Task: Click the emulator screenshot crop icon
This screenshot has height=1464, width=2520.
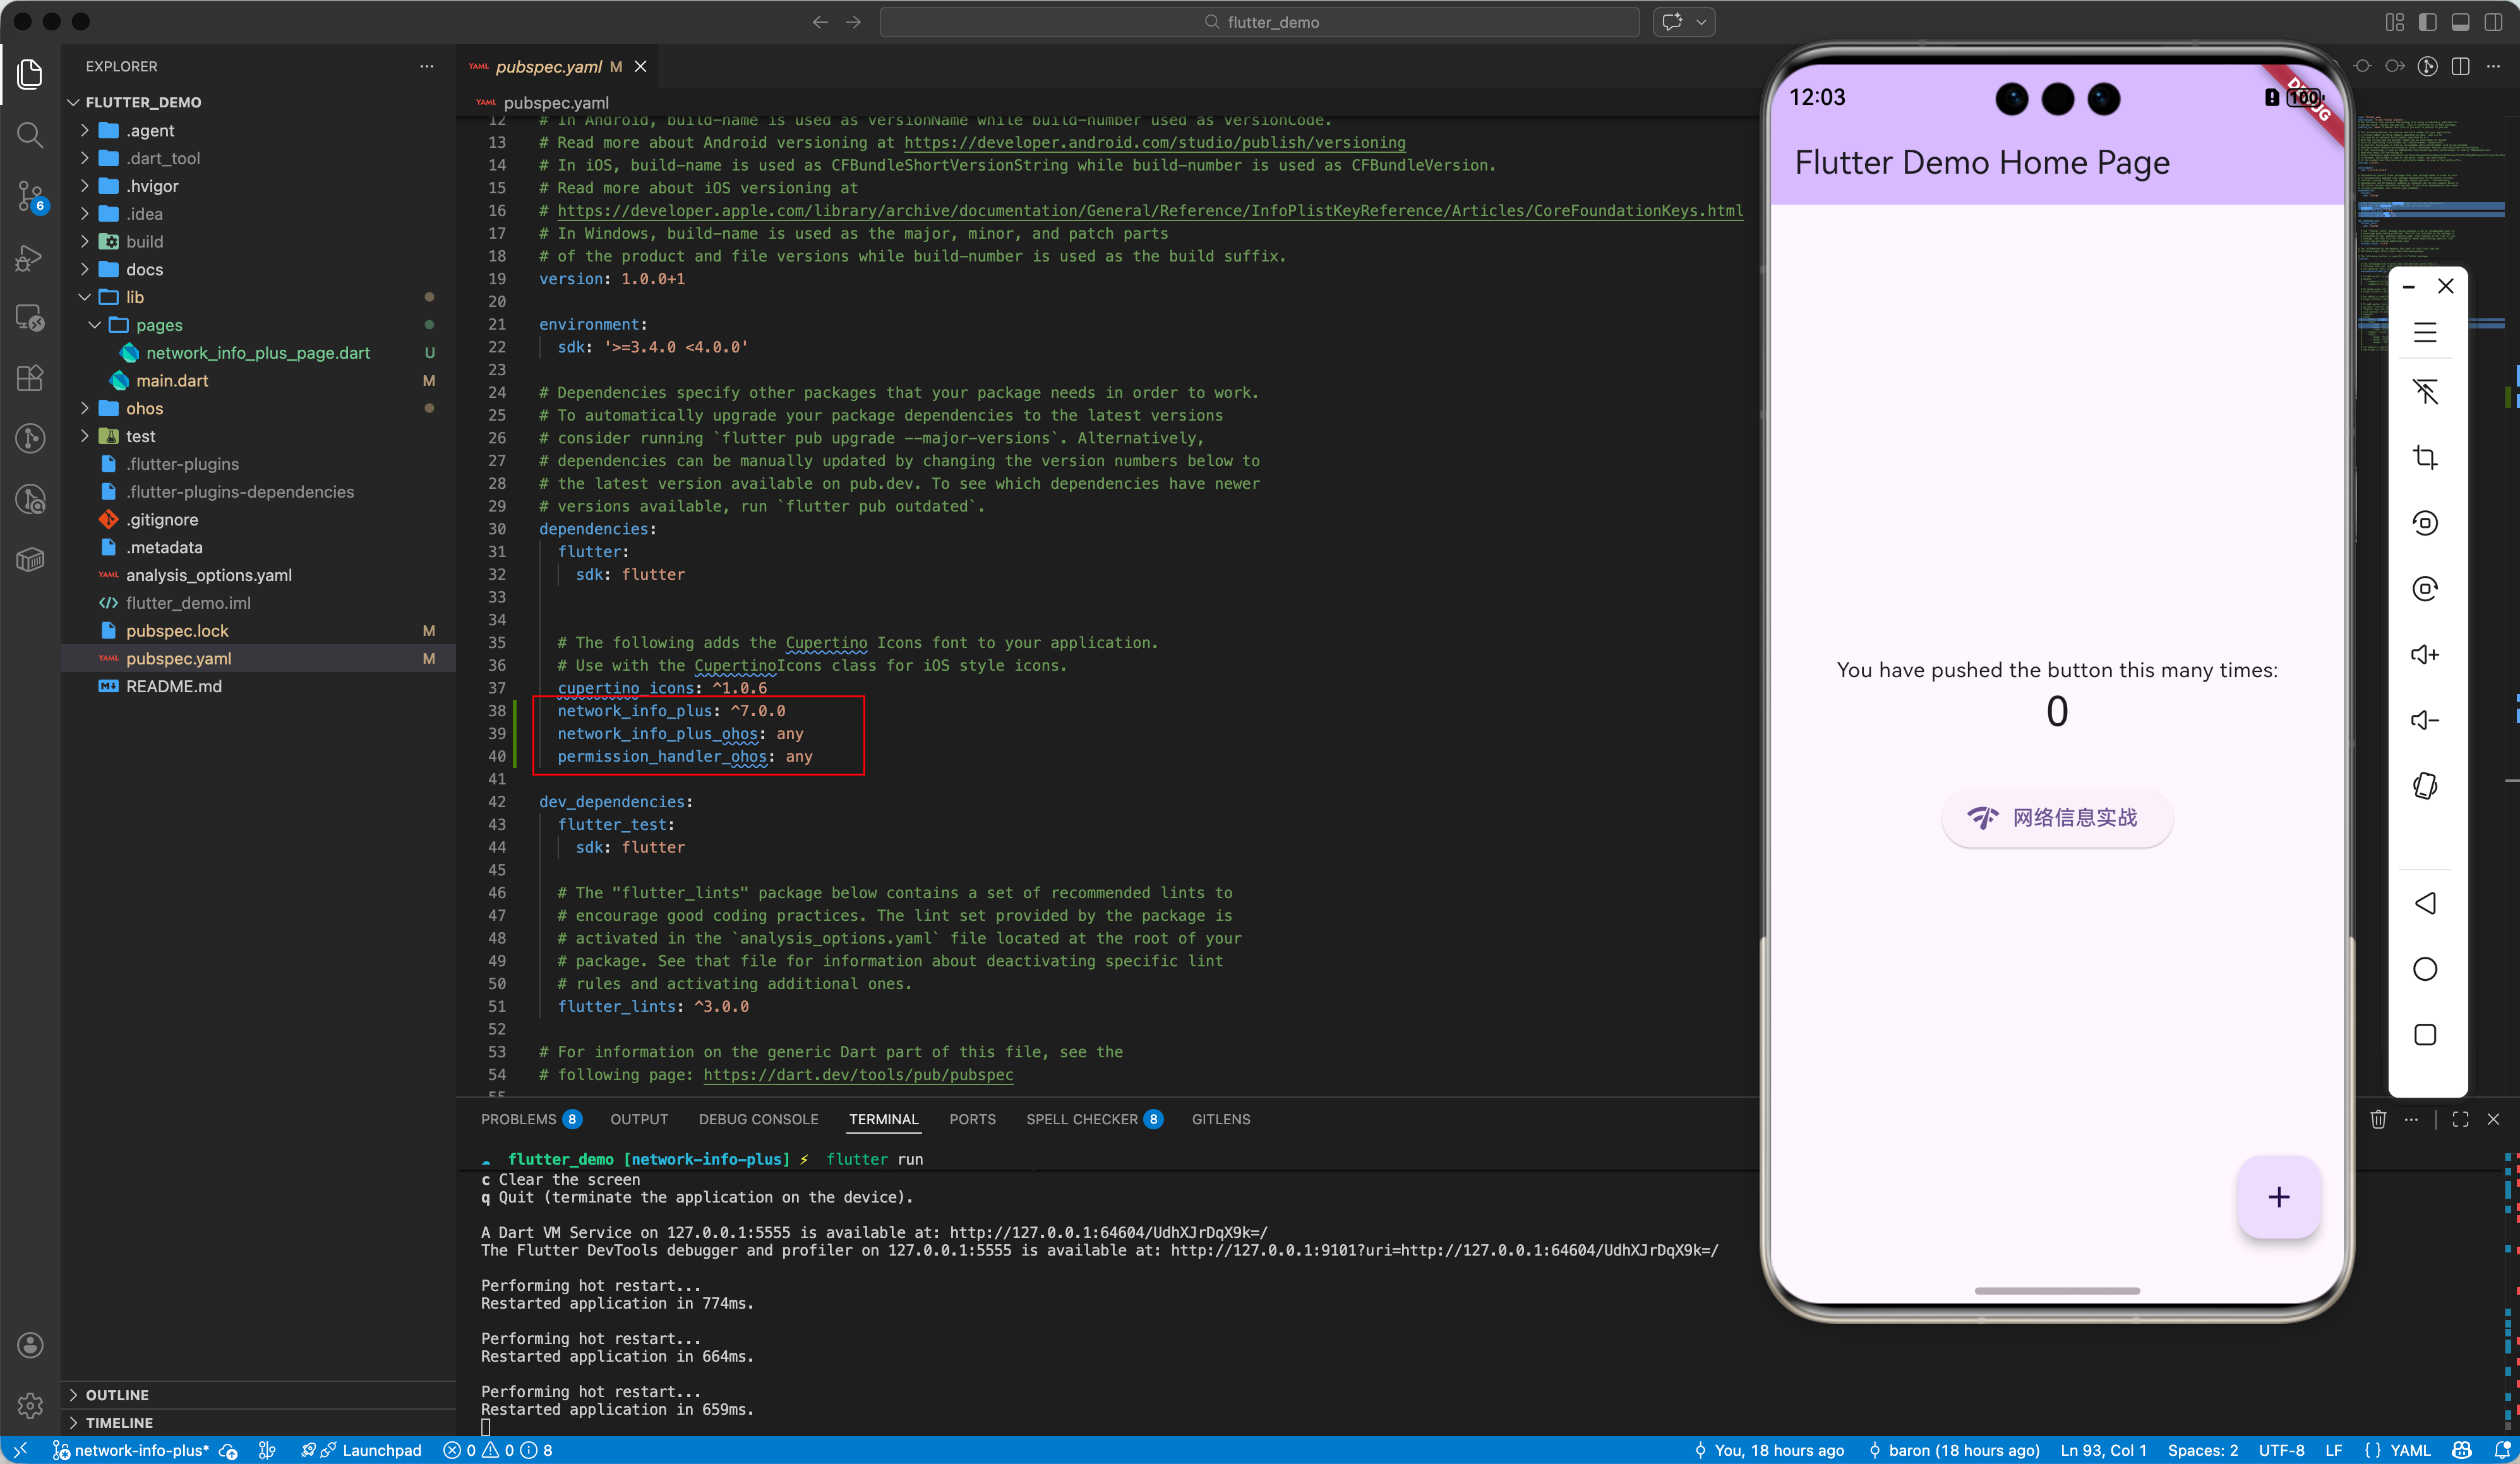Action: point(2425,457)
